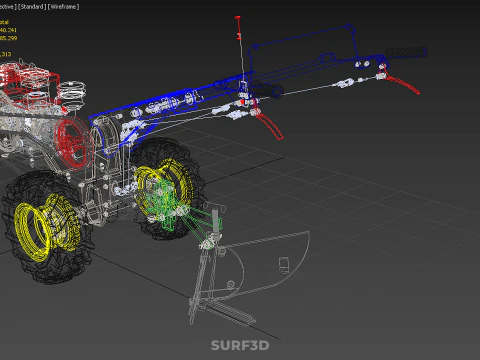This screenshot has width=480, height=360.
Task: Click the yellow 85,299 statistics value
Action: click(8, 38)
